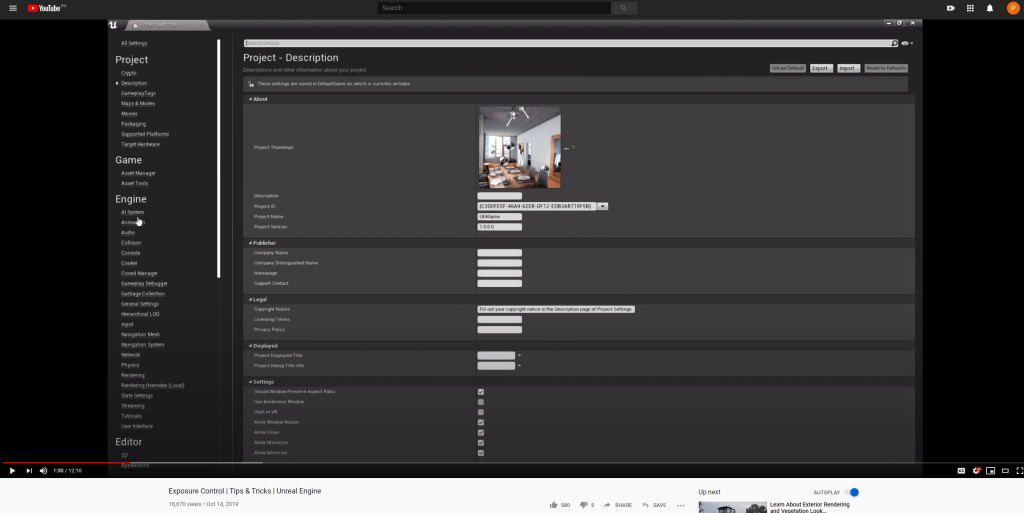This screenshot has width=1024, height=513.
Task: Uncheck Should Window Preserve Aspect Ratio
Action: click(x=481, y=392)
